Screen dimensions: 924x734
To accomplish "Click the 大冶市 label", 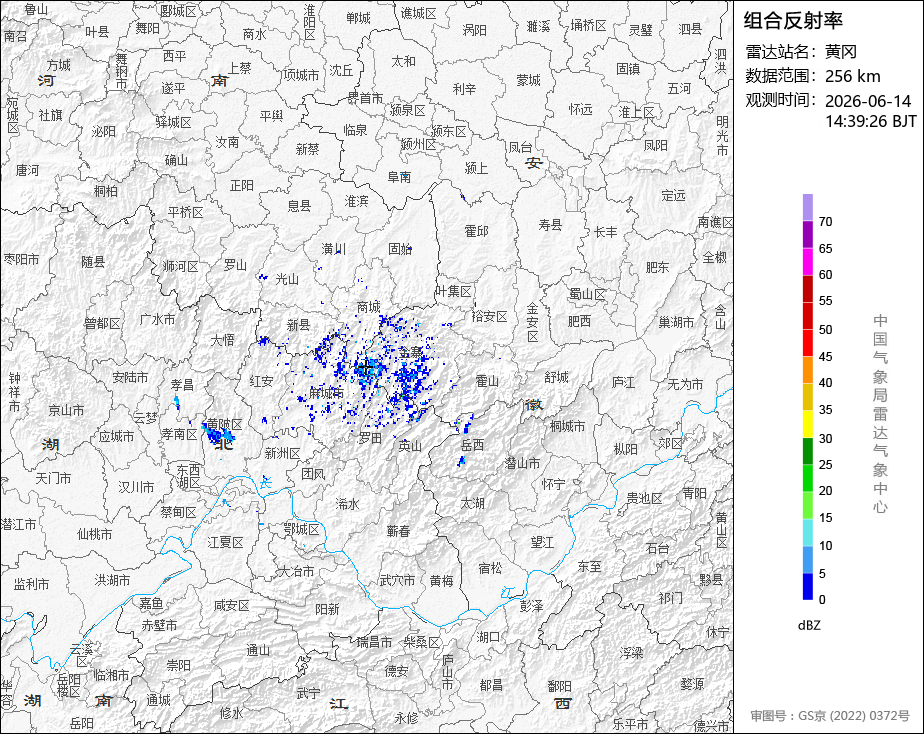I will point(296,571).
